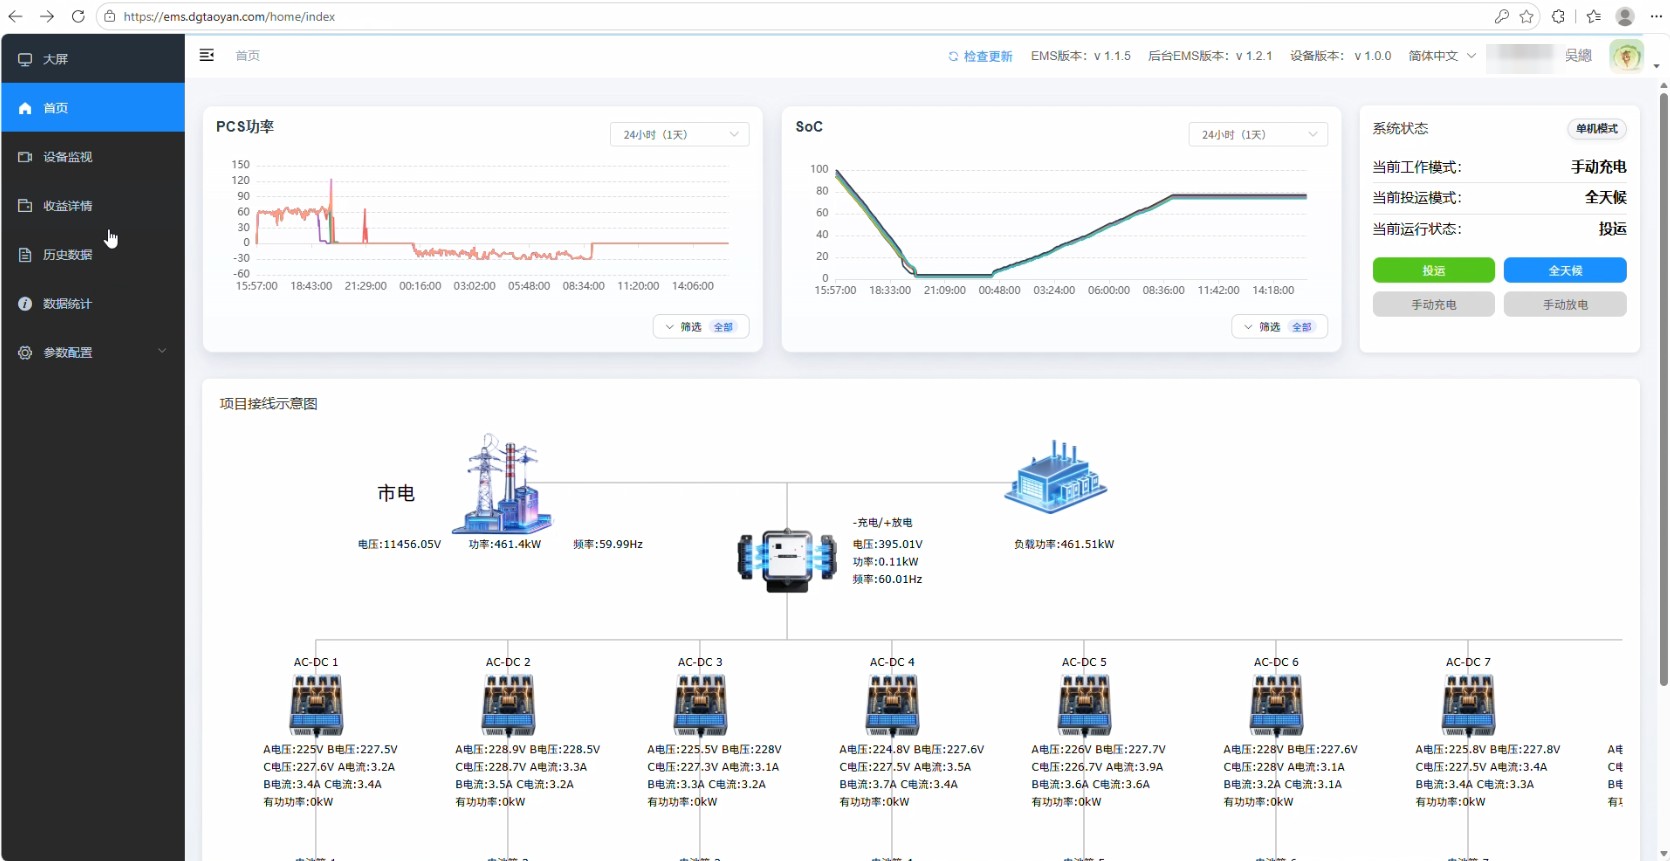Open PCS功率 chart 筛选 filter dropdown
Viewport: 1670px width, 861px height.
click(x=701, y=327)
